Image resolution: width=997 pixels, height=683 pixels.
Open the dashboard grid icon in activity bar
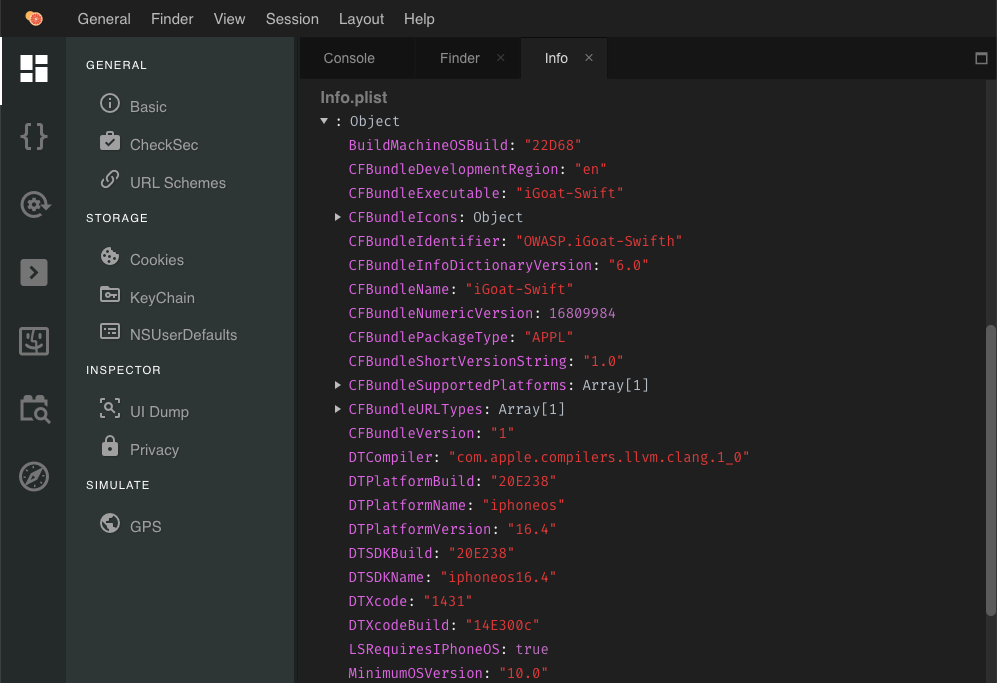click(33, 69)
